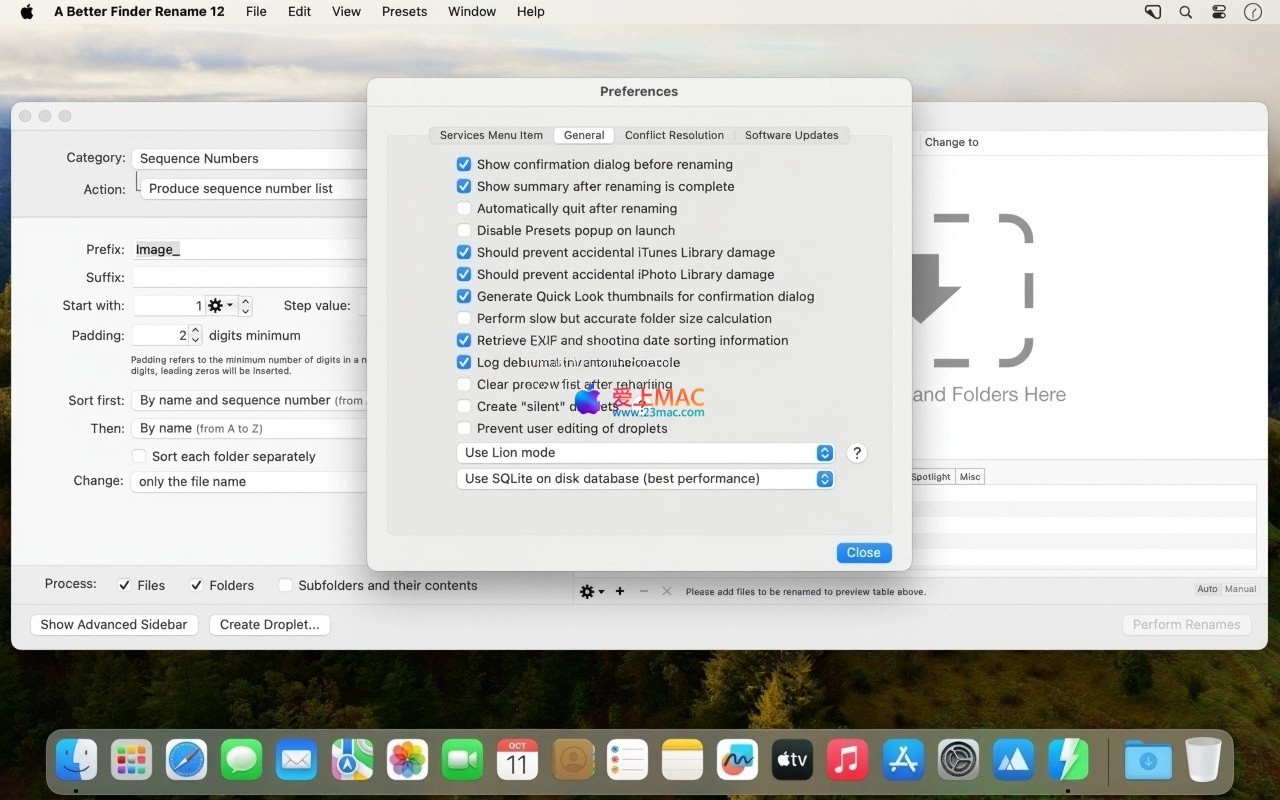
Task: Open the Presets menu in menu bar
Action: coord(404,12)
